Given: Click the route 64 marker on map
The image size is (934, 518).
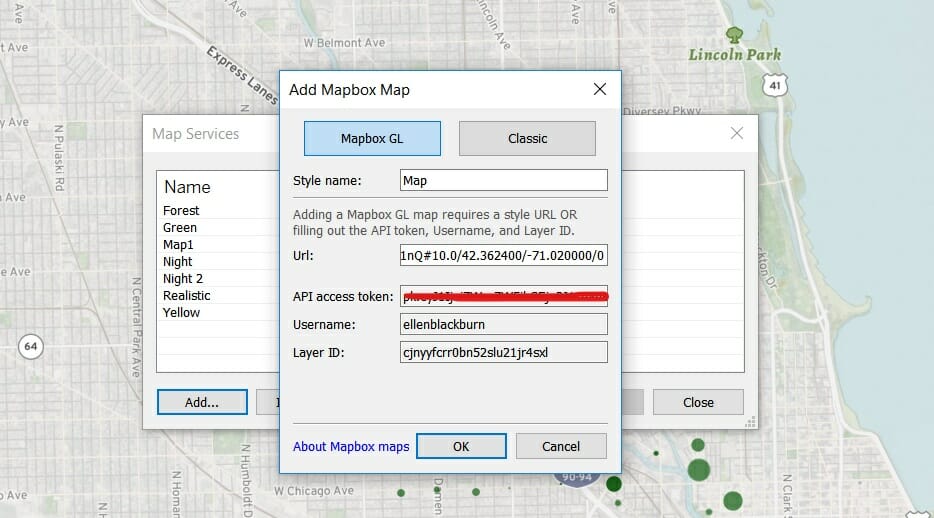Looking at the screenshot, I should point(30,347).
